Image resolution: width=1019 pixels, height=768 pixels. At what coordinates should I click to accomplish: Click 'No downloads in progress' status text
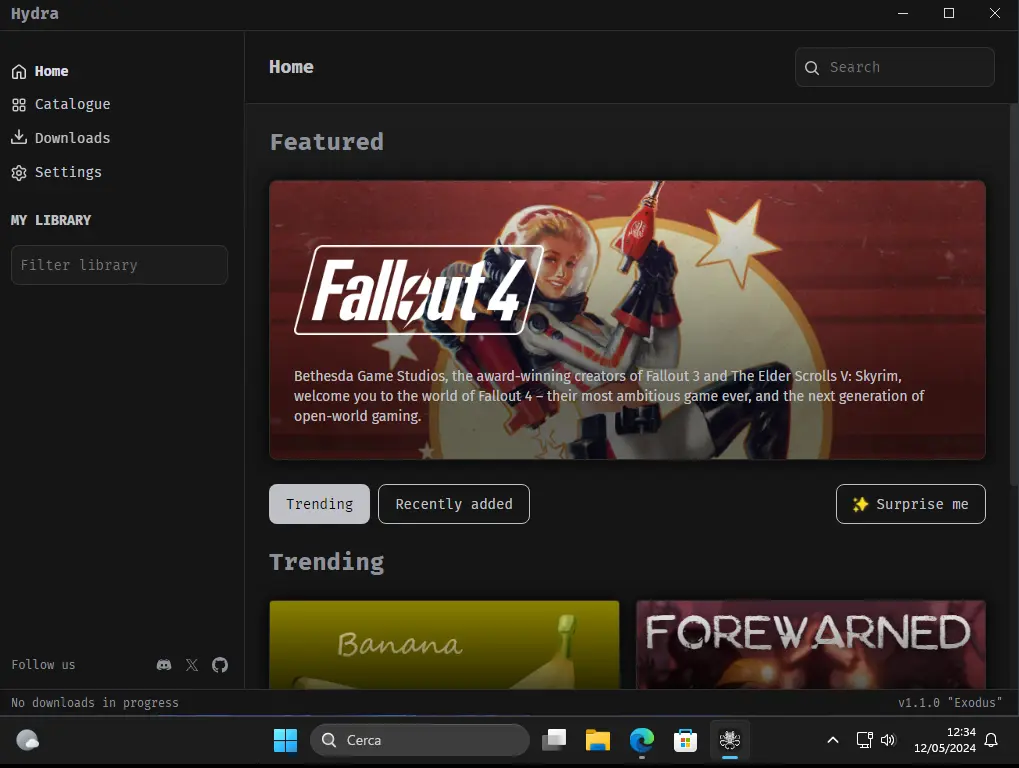pyautogui.click(x=95, y=702)
